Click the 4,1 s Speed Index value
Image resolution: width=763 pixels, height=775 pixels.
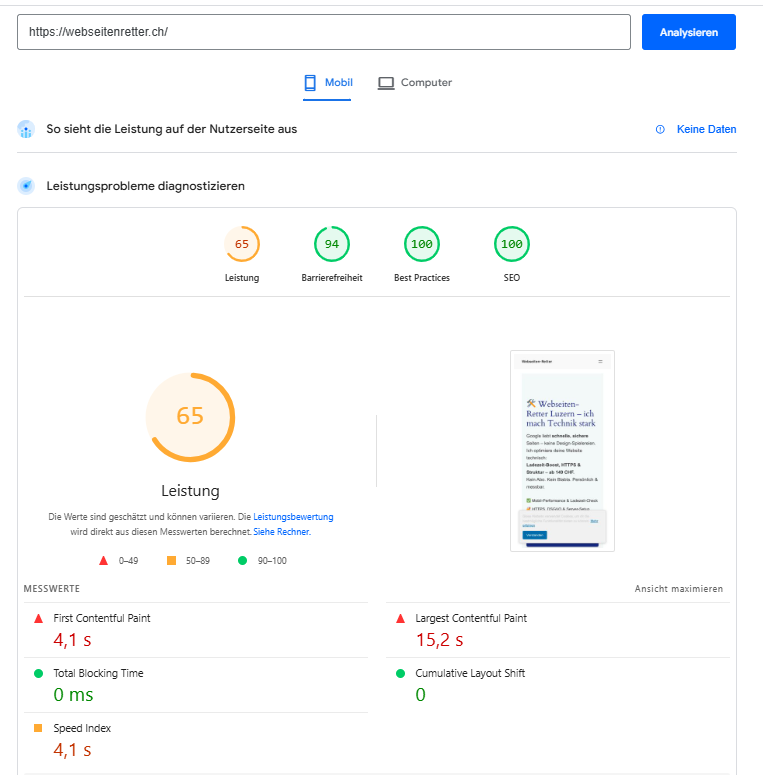[72, 750]
